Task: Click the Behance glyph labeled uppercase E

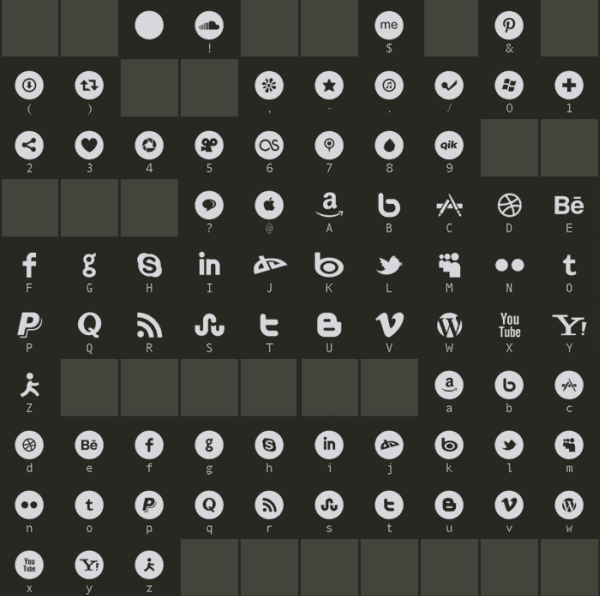Action: 569,205
